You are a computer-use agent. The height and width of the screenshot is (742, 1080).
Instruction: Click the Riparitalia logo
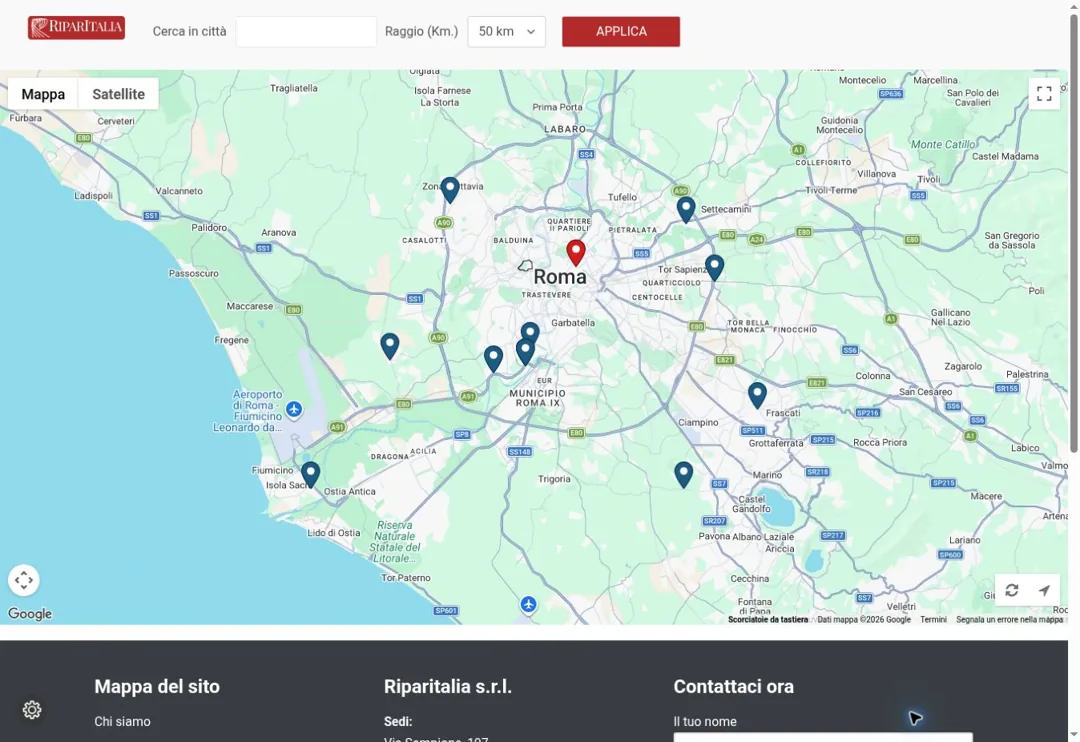76,28
